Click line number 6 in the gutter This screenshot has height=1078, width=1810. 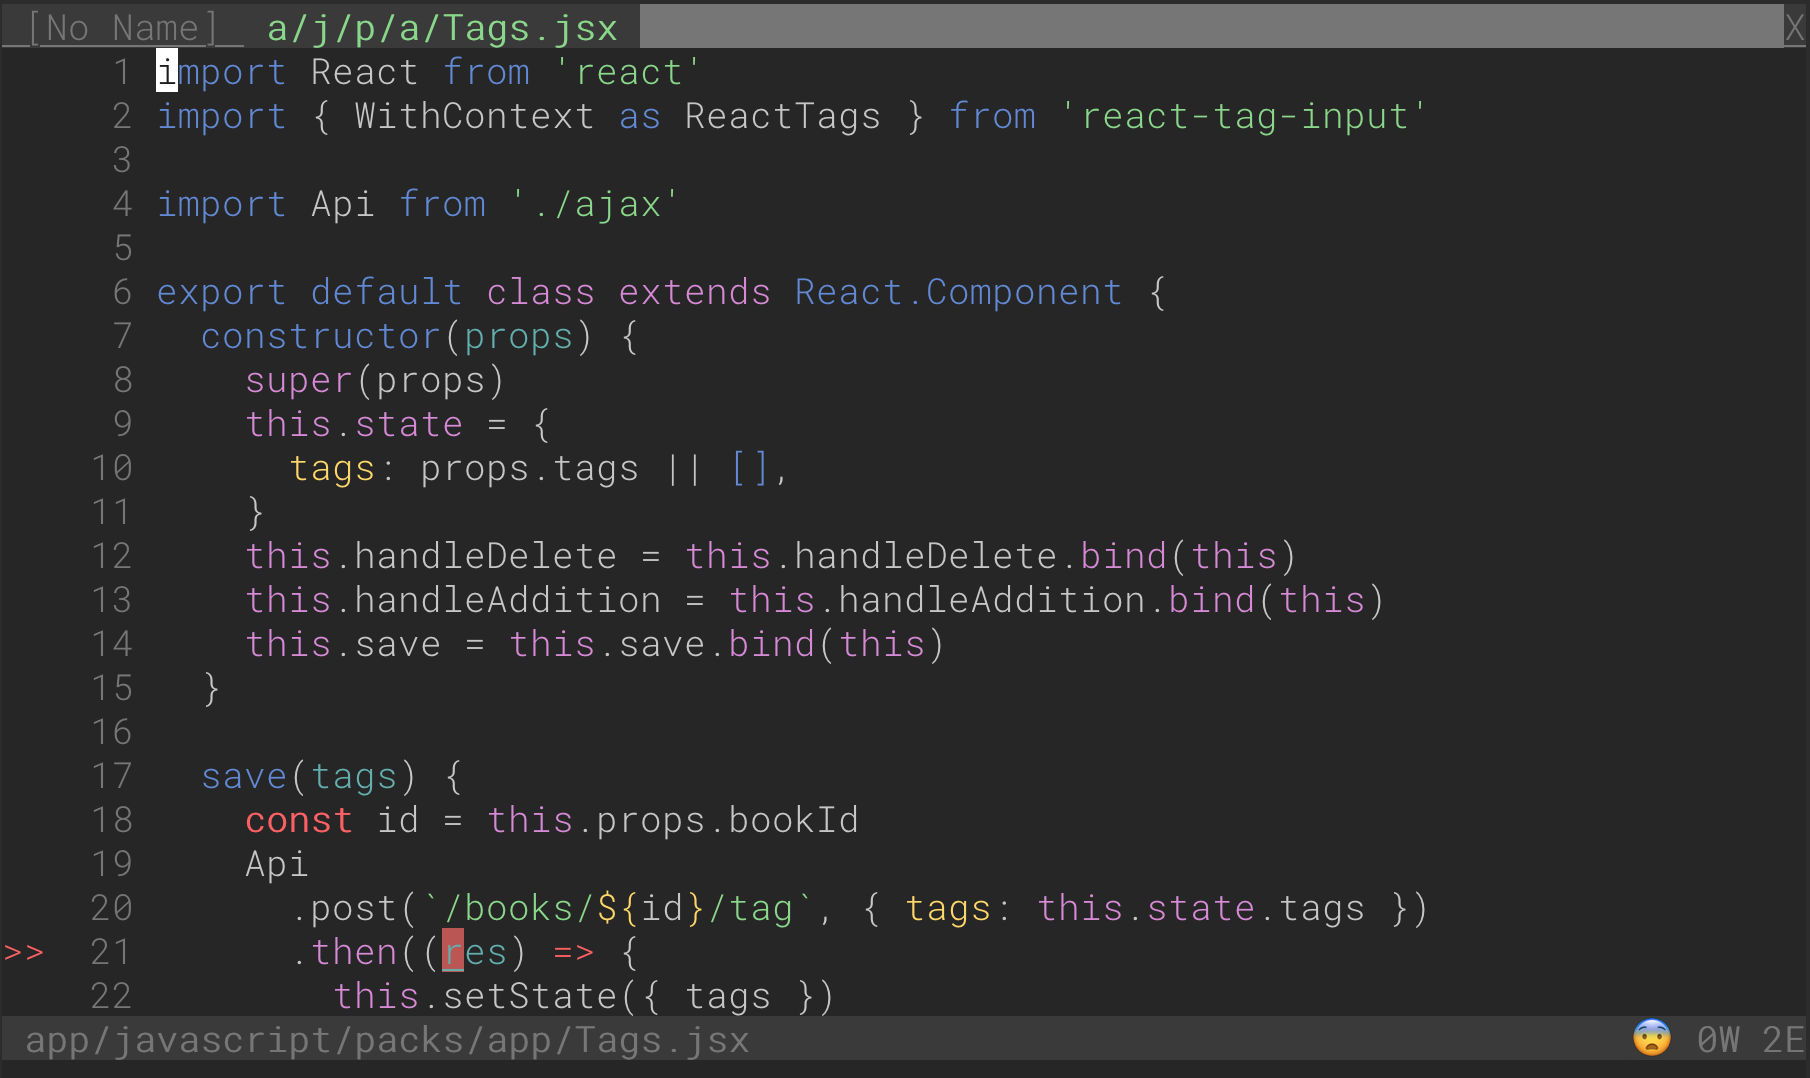[122, 292]
